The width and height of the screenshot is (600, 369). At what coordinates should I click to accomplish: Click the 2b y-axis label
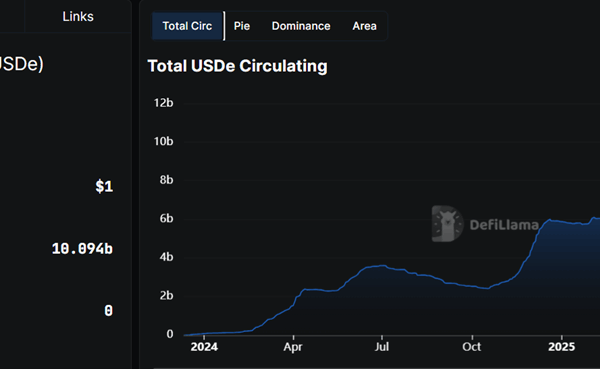coord(166,296)
